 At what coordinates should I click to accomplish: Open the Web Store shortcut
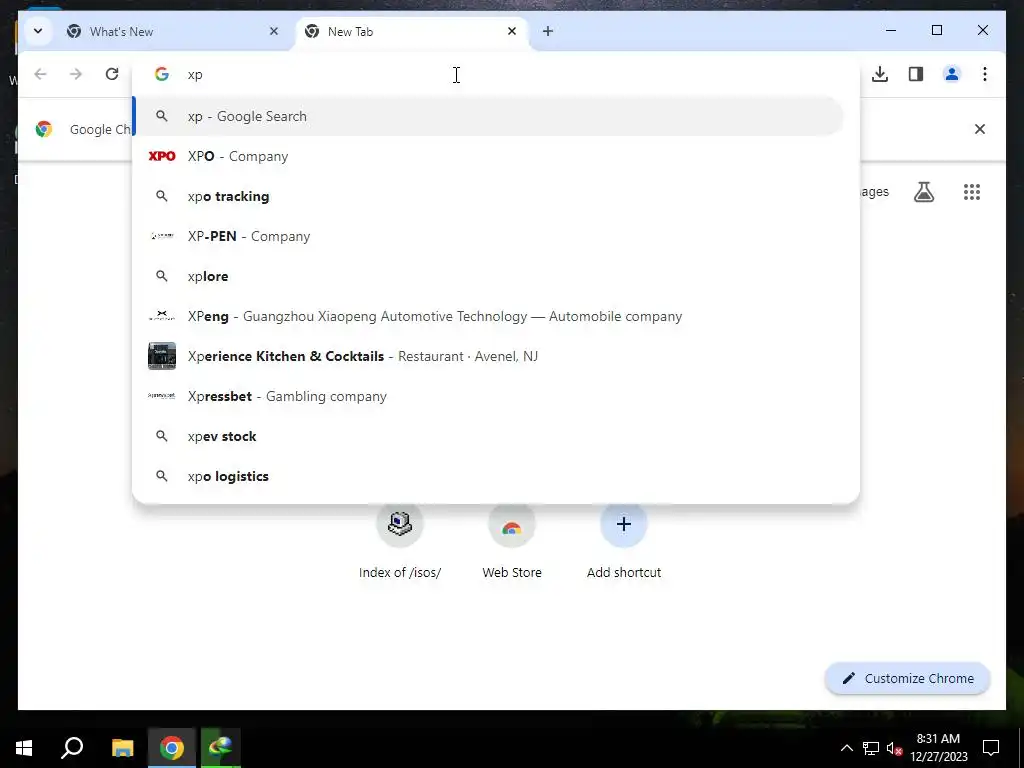(512, 539)
